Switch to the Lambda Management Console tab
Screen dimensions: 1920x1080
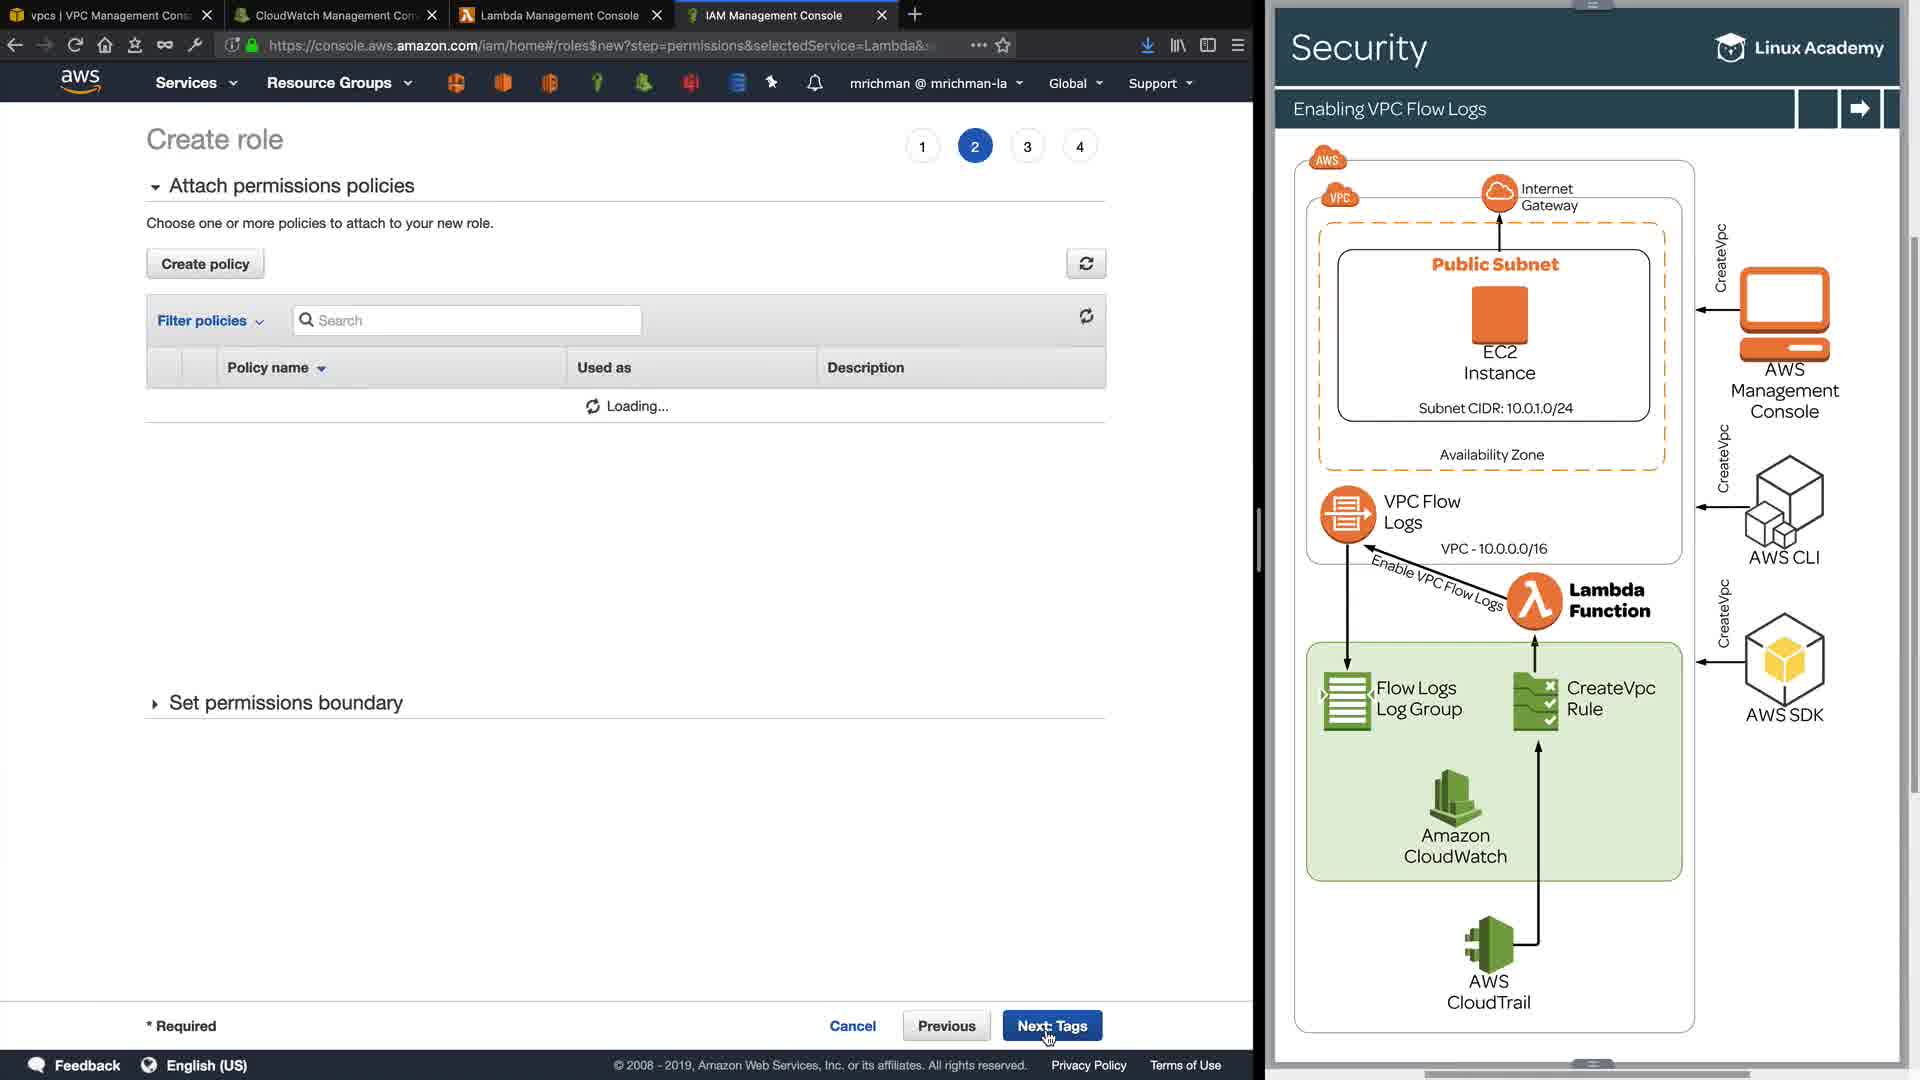coord(558,15)
